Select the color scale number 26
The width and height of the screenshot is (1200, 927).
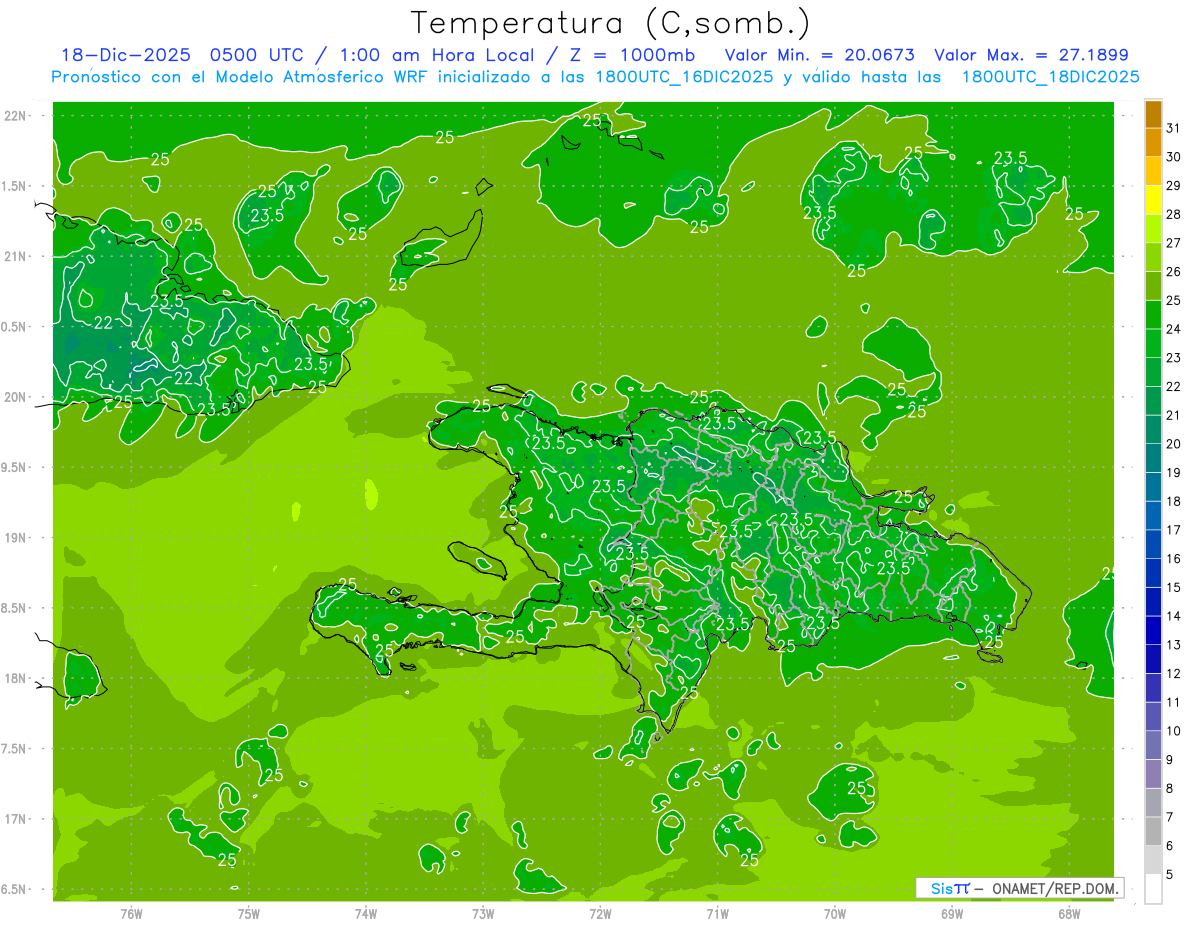1174,272
